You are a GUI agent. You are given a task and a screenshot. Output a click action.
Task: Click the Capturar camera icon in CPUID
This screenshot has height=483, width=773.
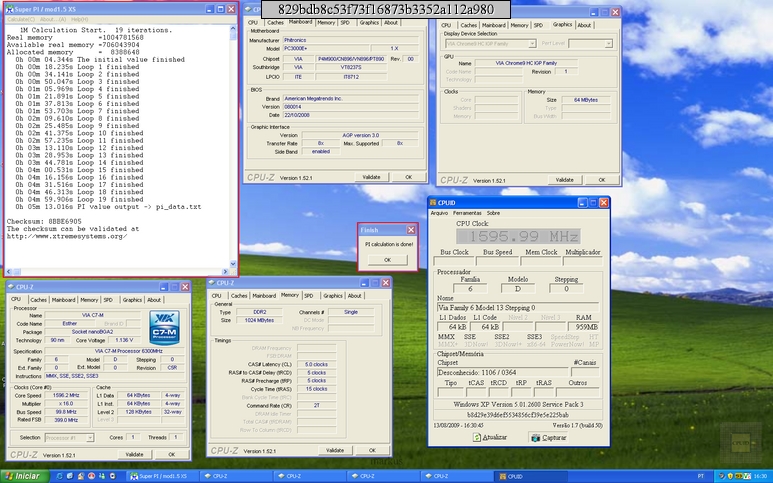(535, 437)
